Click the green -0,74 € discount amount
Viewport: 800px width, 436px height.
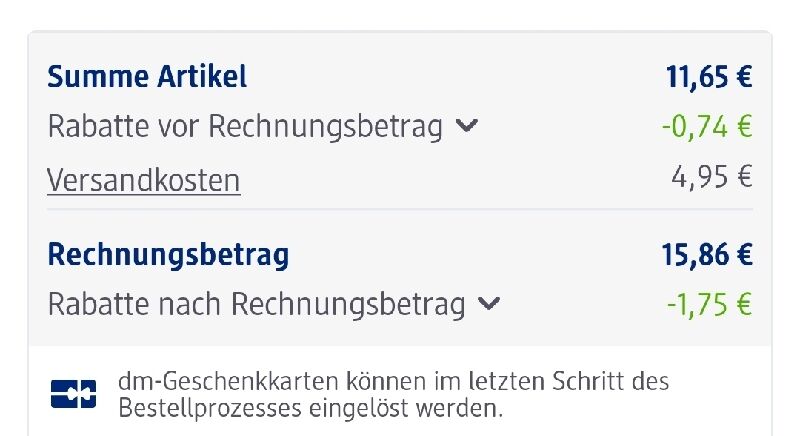click(707, 126)
